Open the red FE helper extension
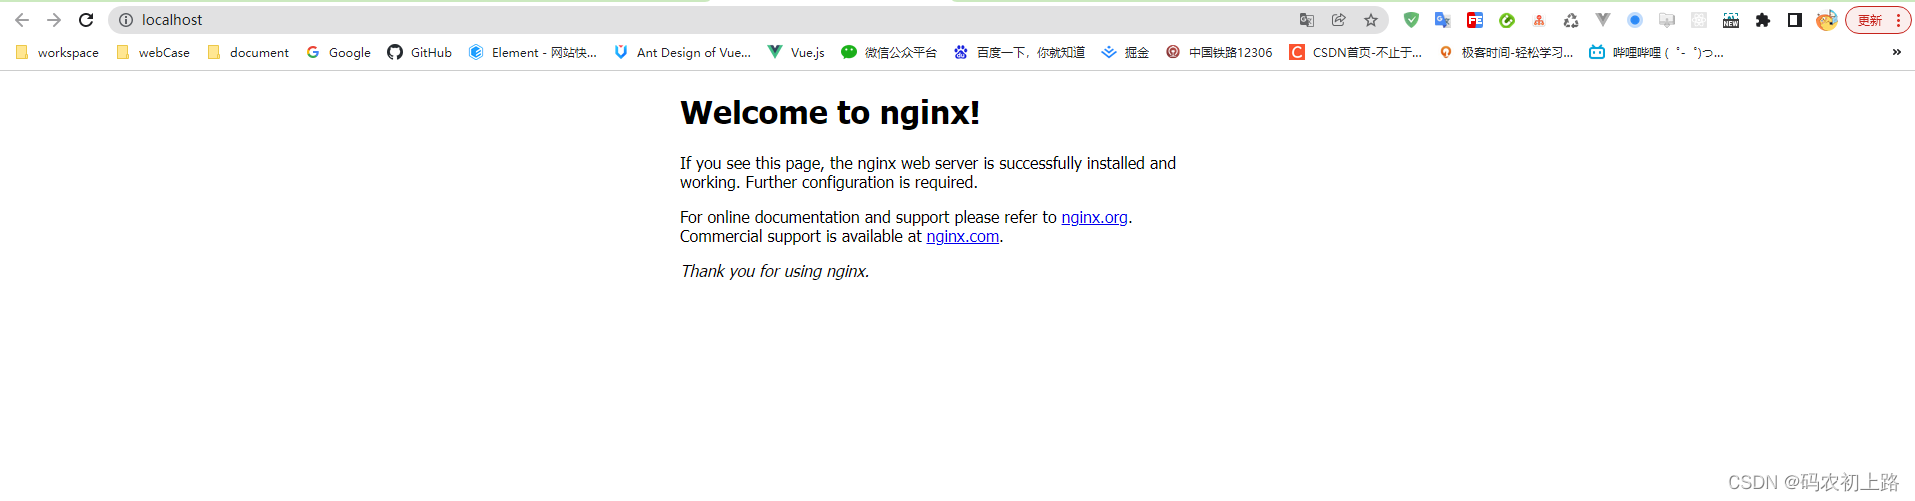This screenshot has width=1915, height=501. point(1475,20)
